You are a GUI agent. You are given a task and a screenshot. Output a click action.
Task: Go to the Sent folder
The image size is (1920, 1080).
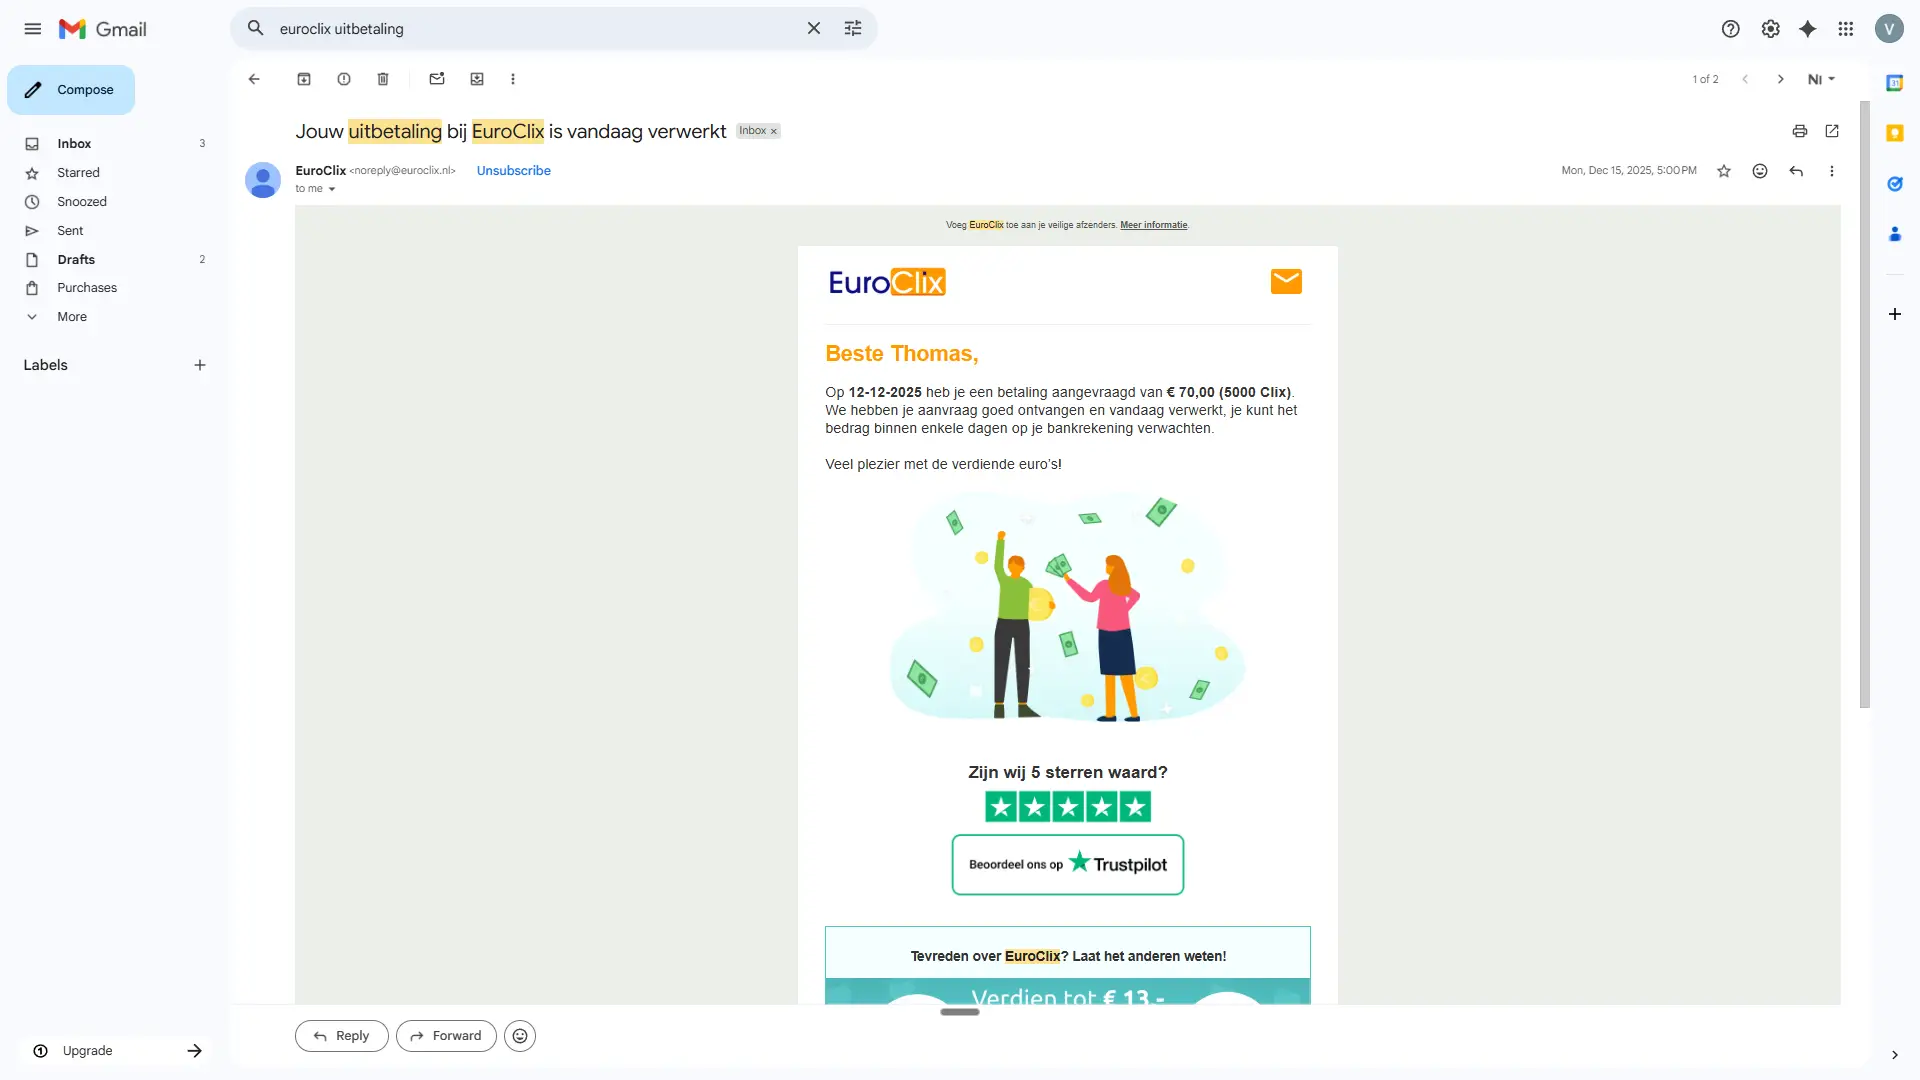pyautogui.click(x=70, y=230)
